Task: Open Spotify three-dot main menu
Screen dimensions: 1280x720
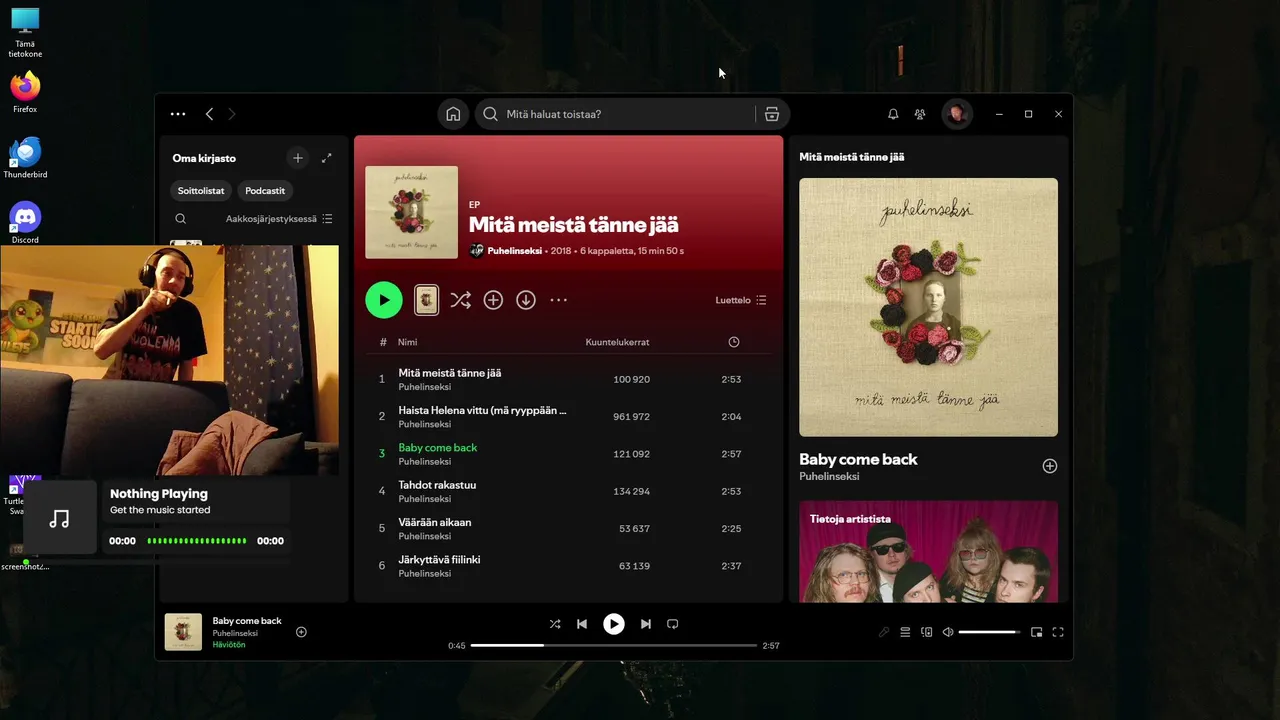Action: [178, 114]
